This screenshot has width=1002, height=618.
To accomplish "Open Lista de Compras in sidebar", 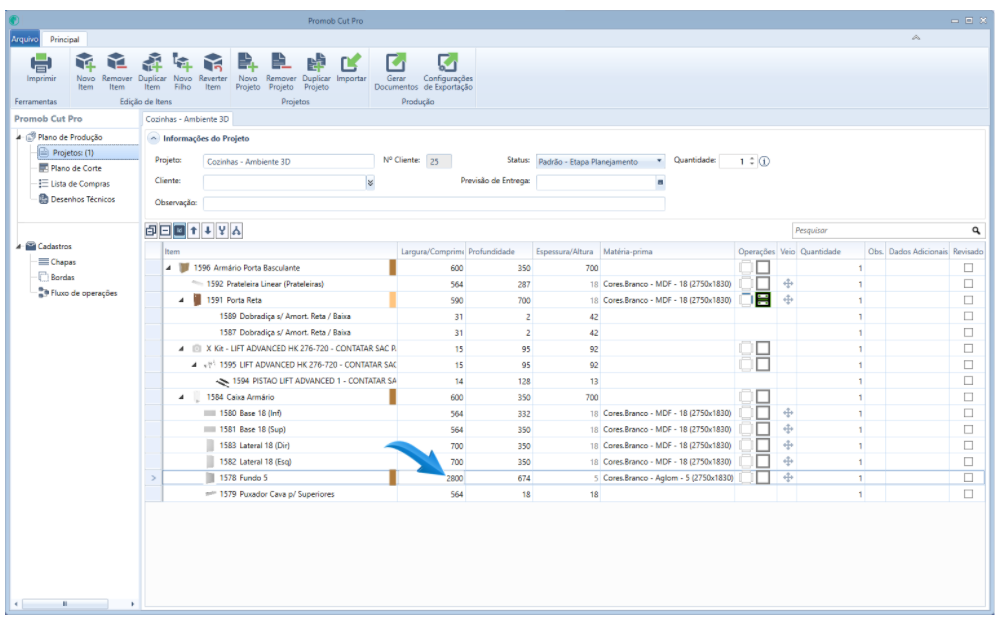I will pos(79,184).
